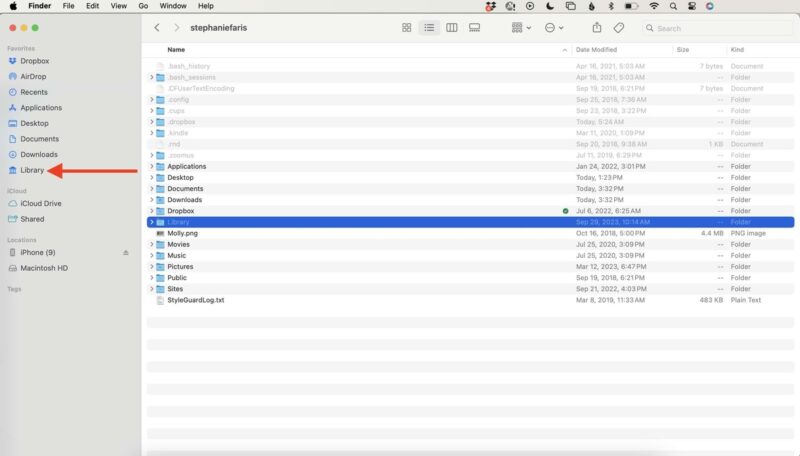Click the Do Not Disturb moon icon
Viewport: 800px width, 456px height.
click(x=549, y=6)
